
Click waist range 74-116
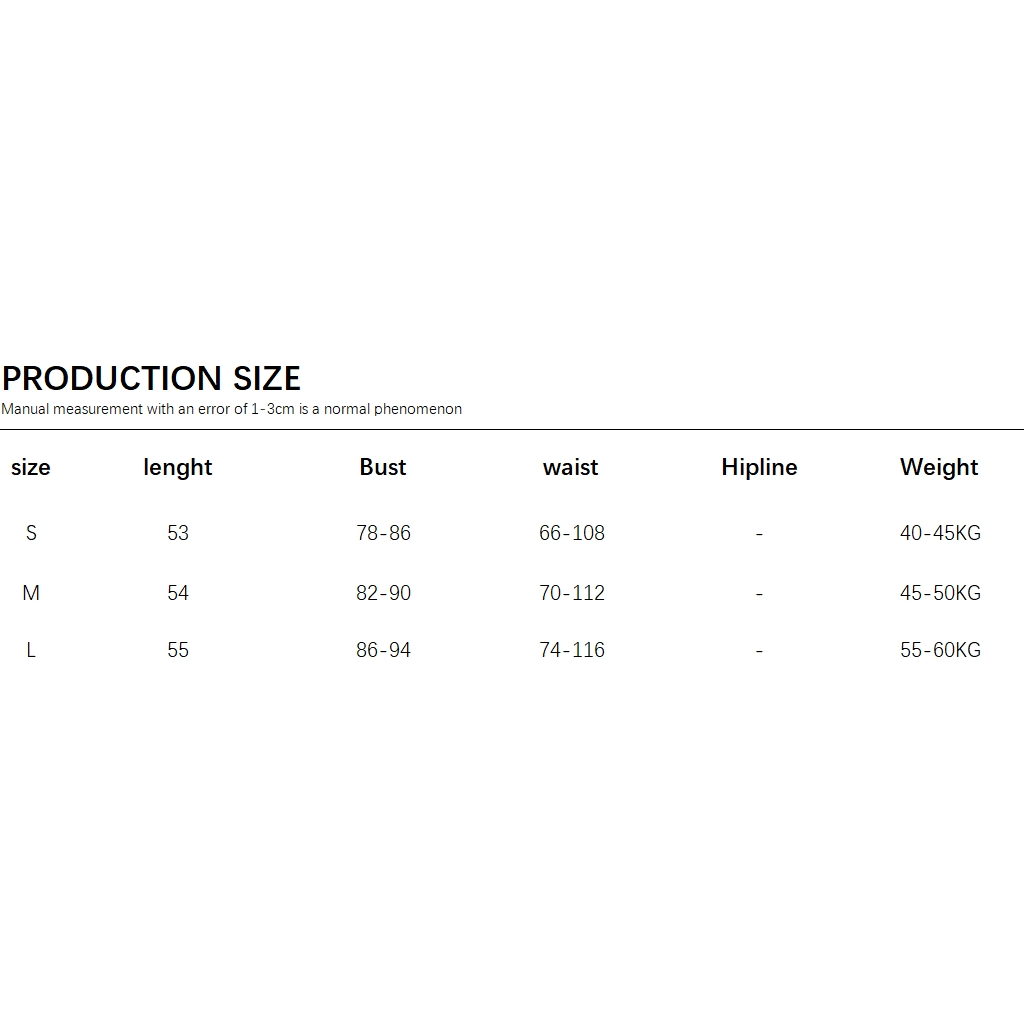[x=572, y=650]
